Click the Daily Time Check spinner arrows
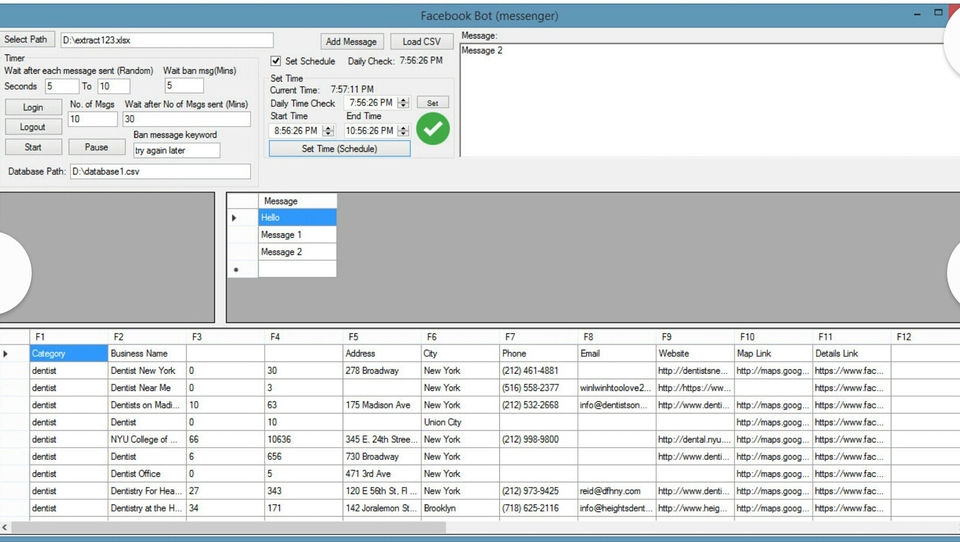The image size is (960, 542). click(403, 103)
